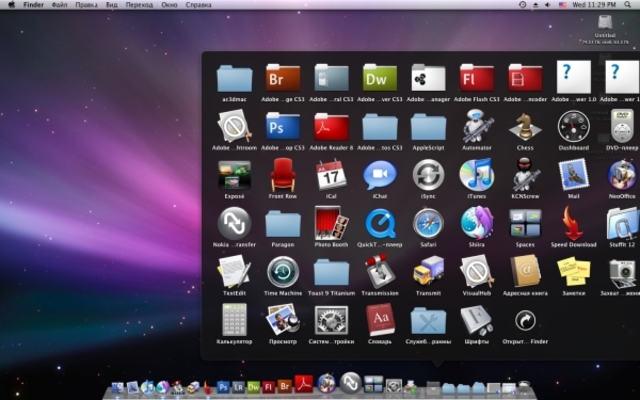The image size is (640, 400).
Task: Open the Окно menu
Action: pos(169,5)
